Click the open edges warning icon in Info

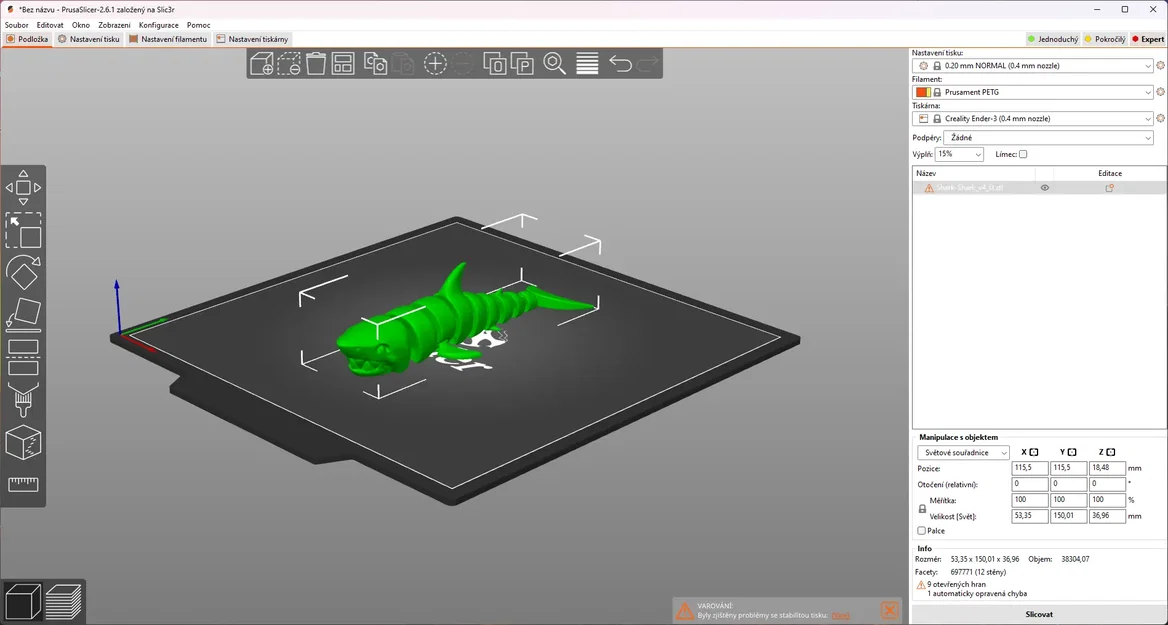click(921, 585)
